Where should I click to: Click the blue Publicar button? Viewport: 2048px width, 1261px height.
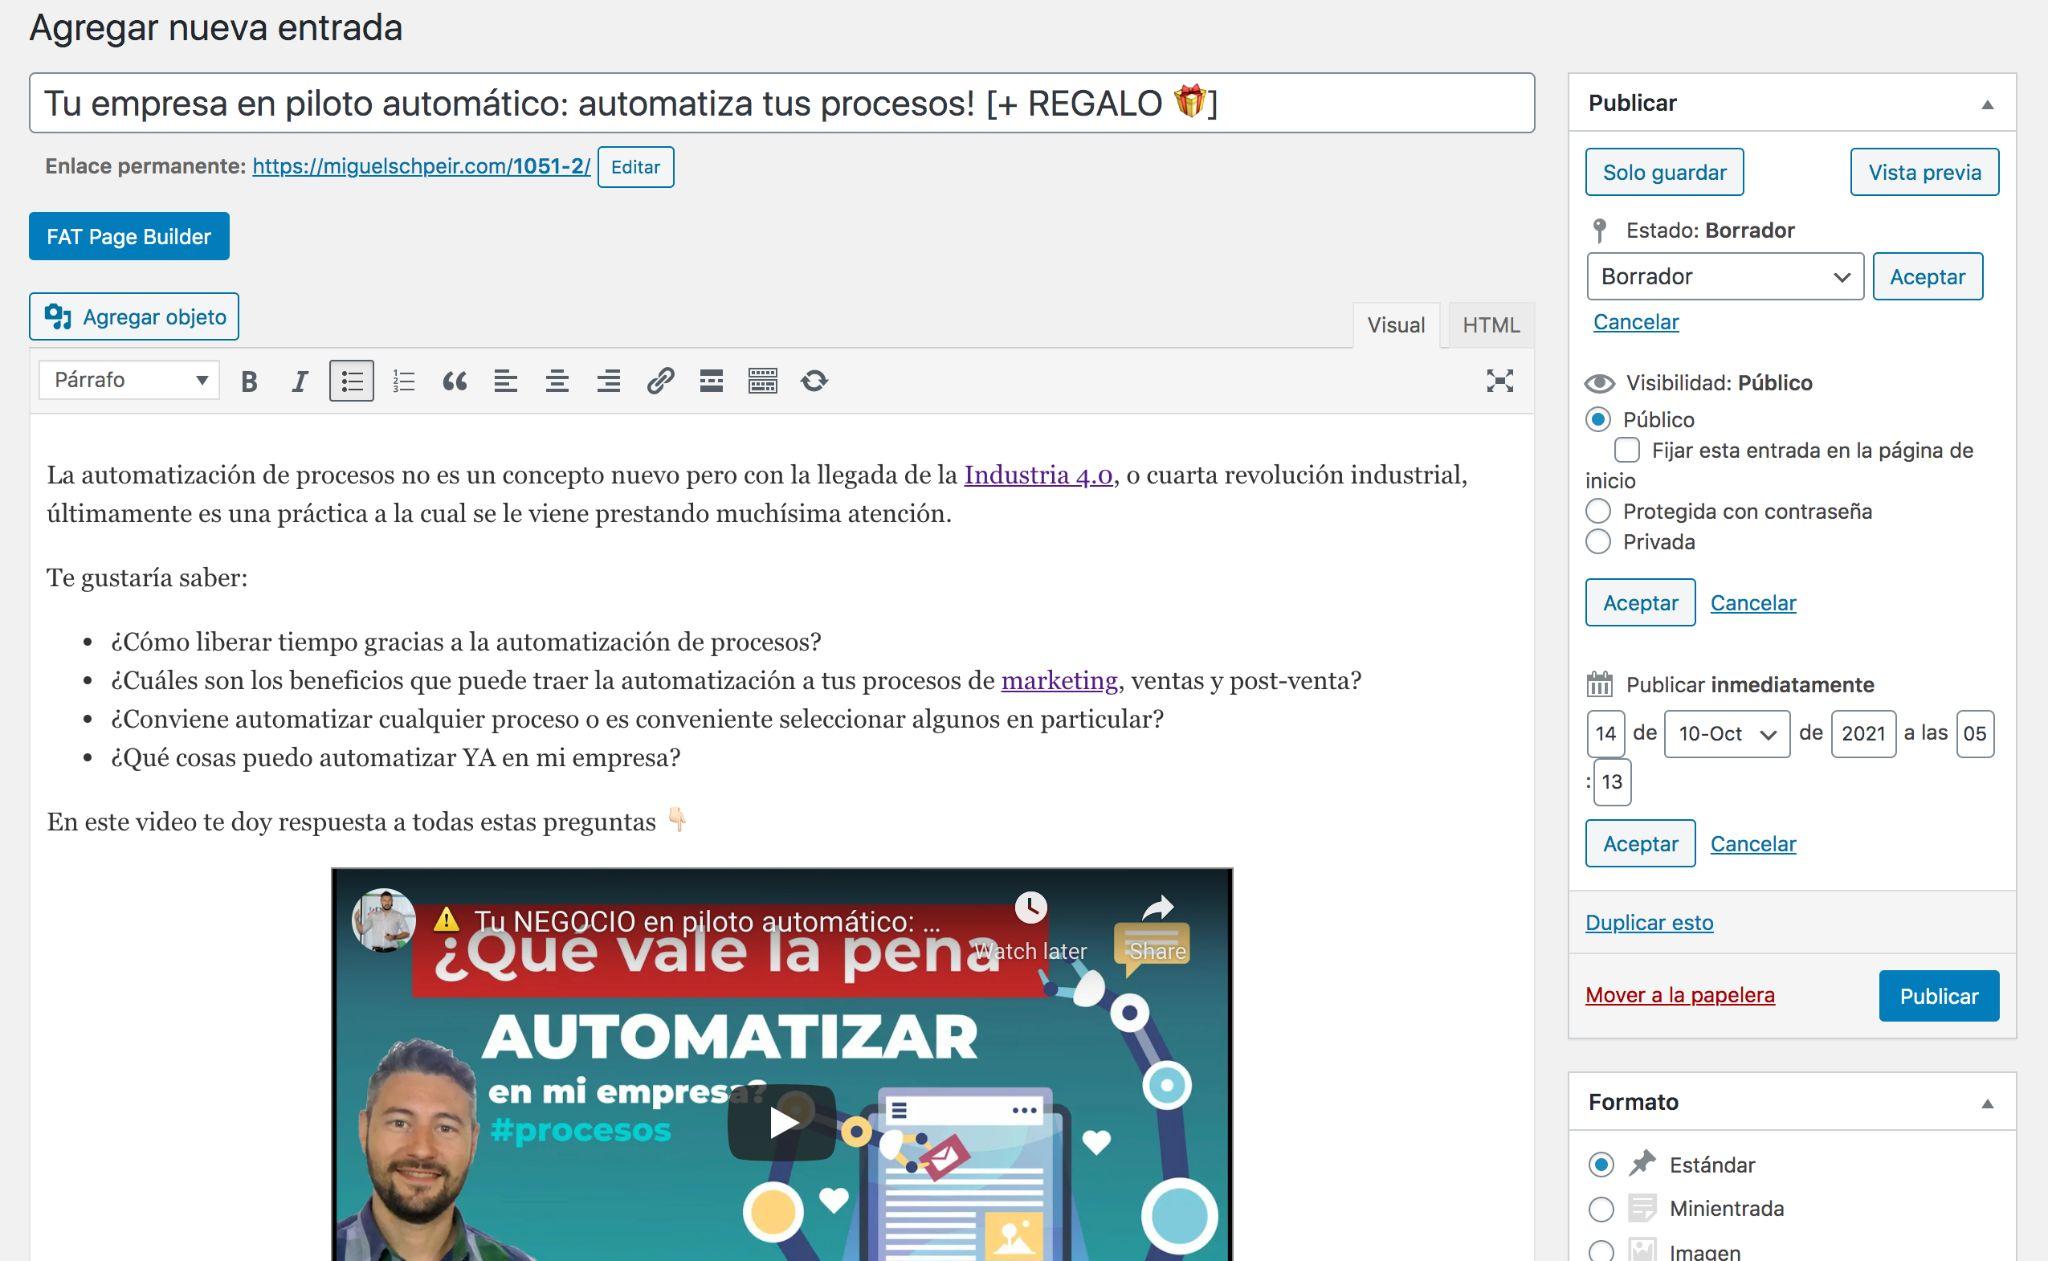(1938, 996)
